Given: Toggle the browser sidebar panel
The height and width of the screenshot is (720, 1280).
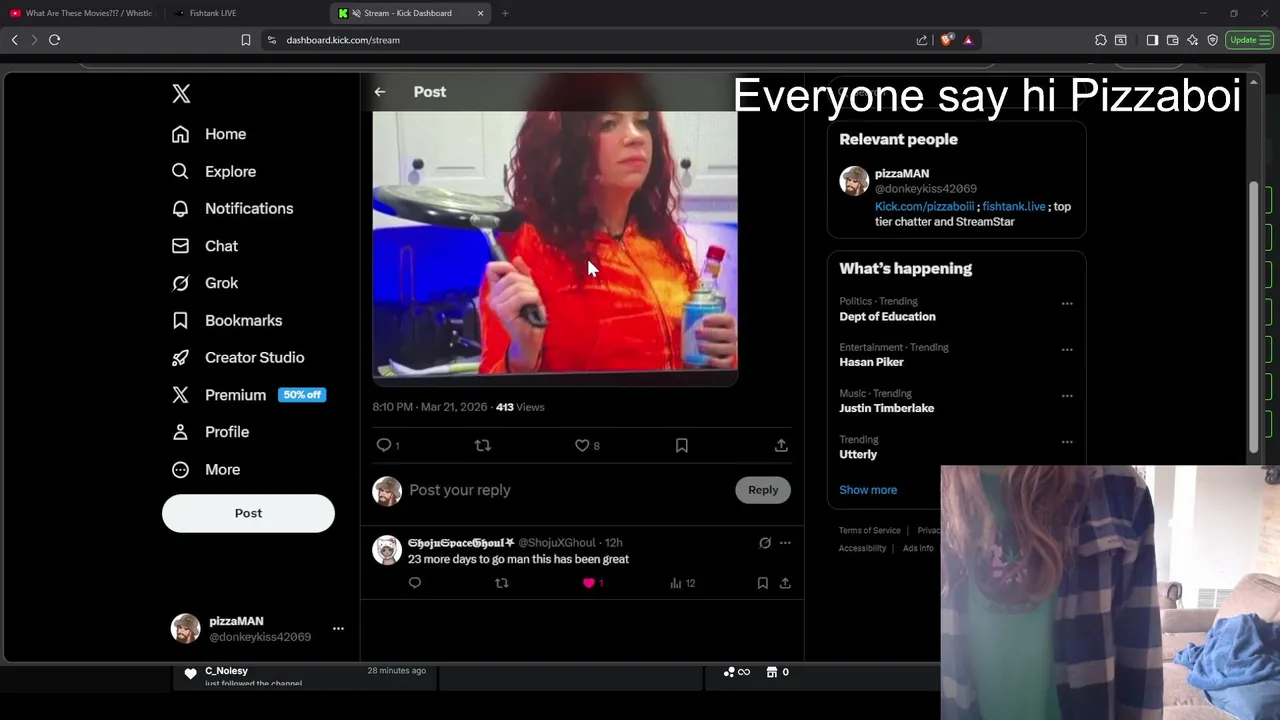Looking at the screenshot, I should coord(1152,40).
